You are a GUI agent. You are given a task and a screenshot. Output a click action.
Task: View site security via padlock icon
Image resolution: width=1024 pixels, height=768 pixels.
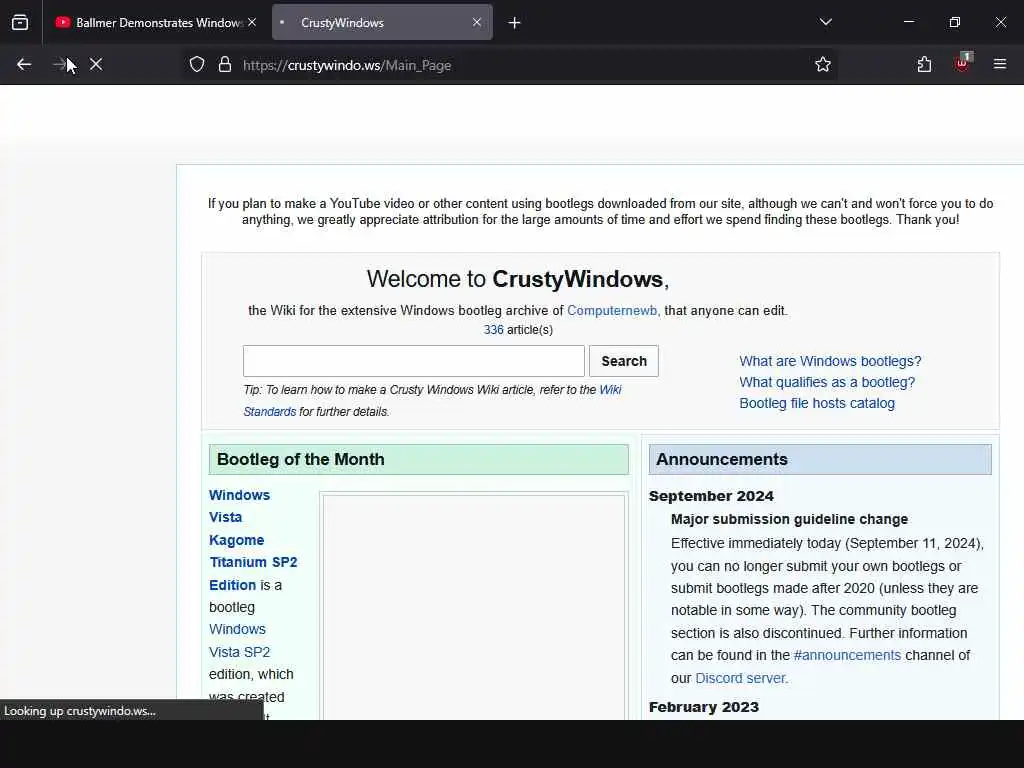click(225, 65)
